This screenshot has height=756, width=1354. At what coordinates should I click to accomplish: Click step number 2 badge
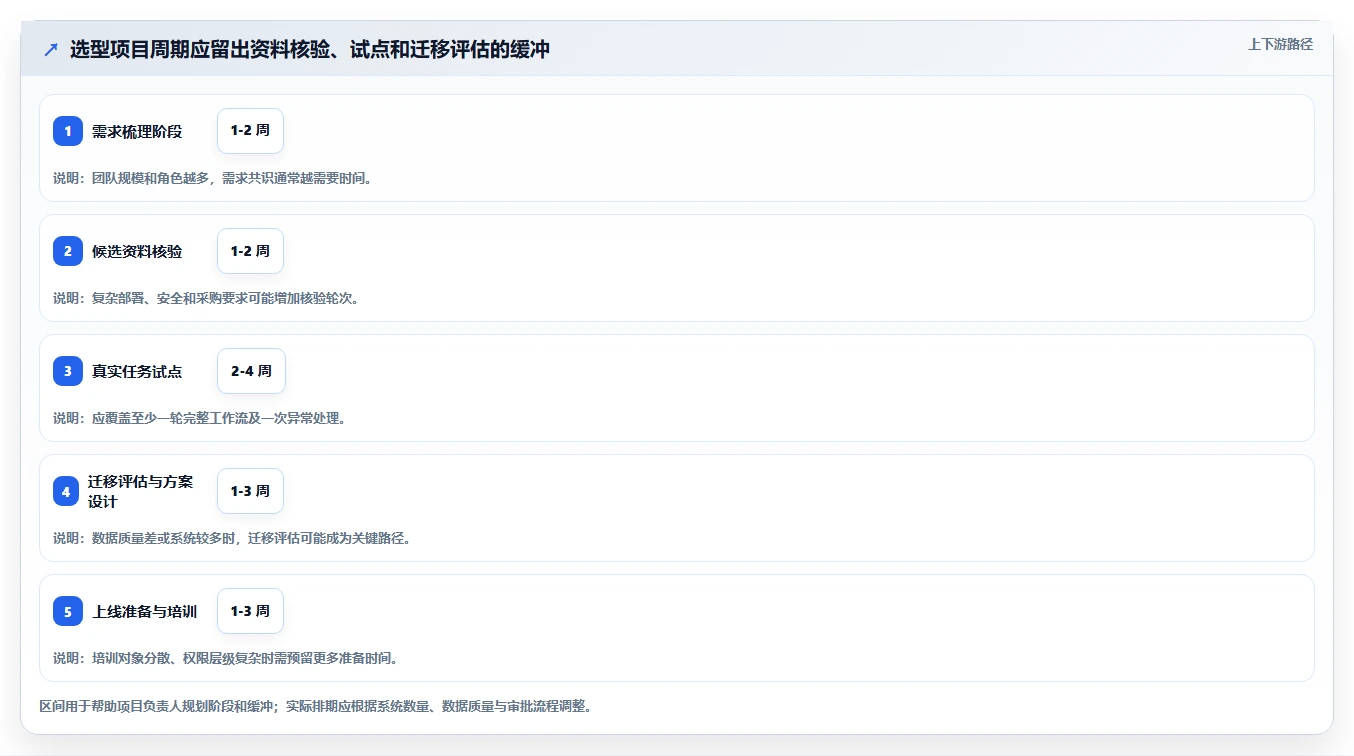(x=68, y=251)
